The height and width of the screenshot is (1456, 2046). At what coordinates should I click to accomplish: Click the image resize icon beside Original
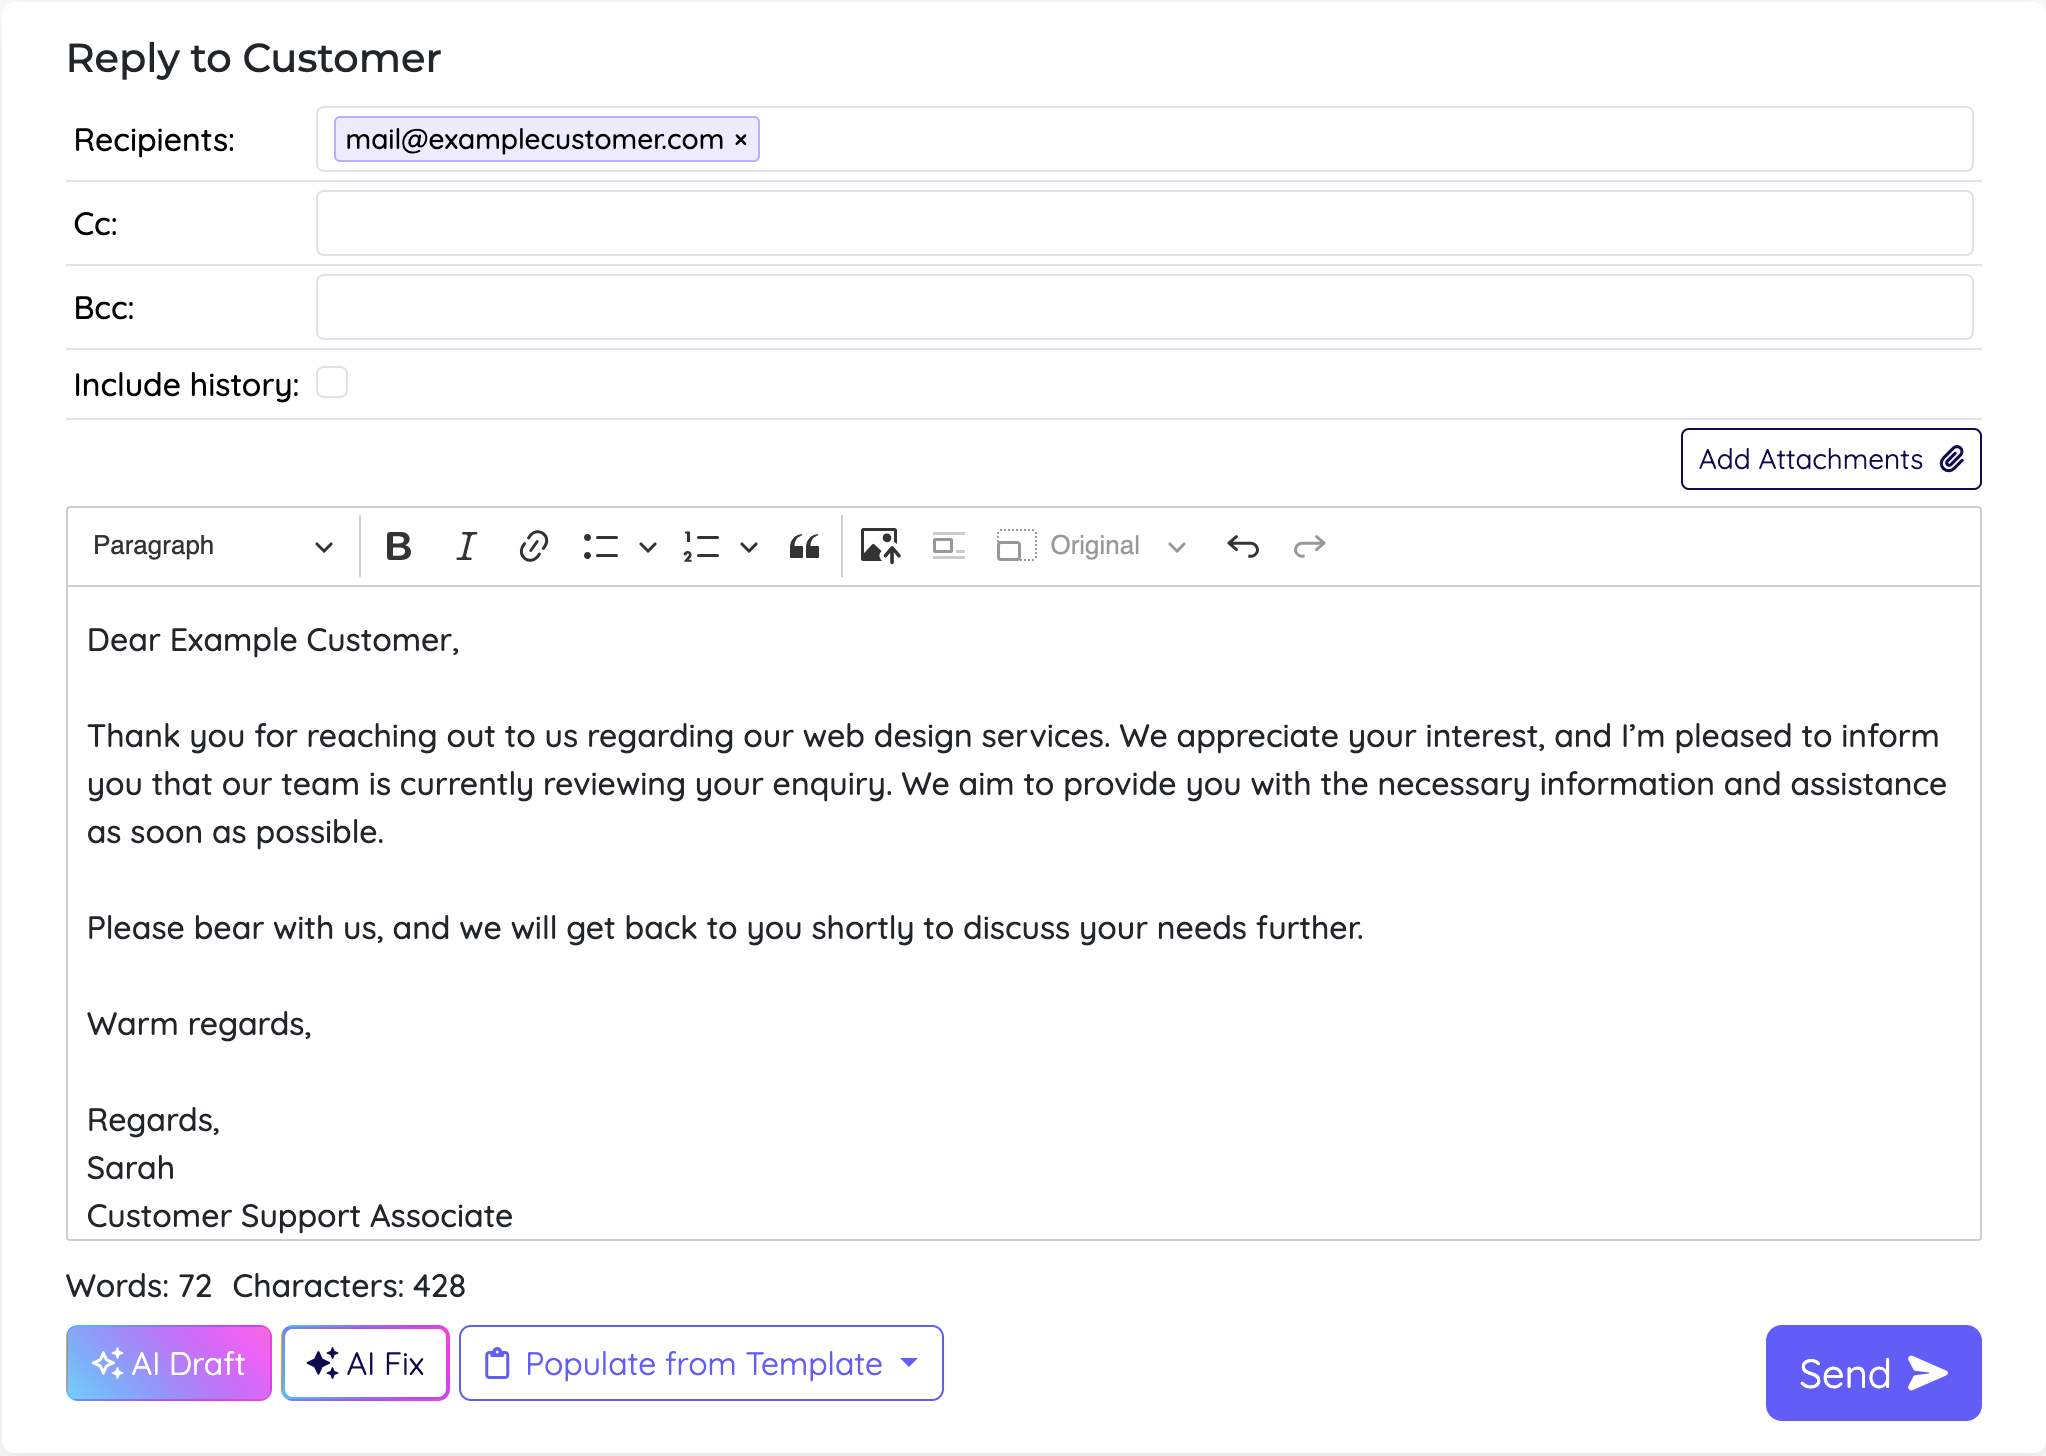[1016, 546]
